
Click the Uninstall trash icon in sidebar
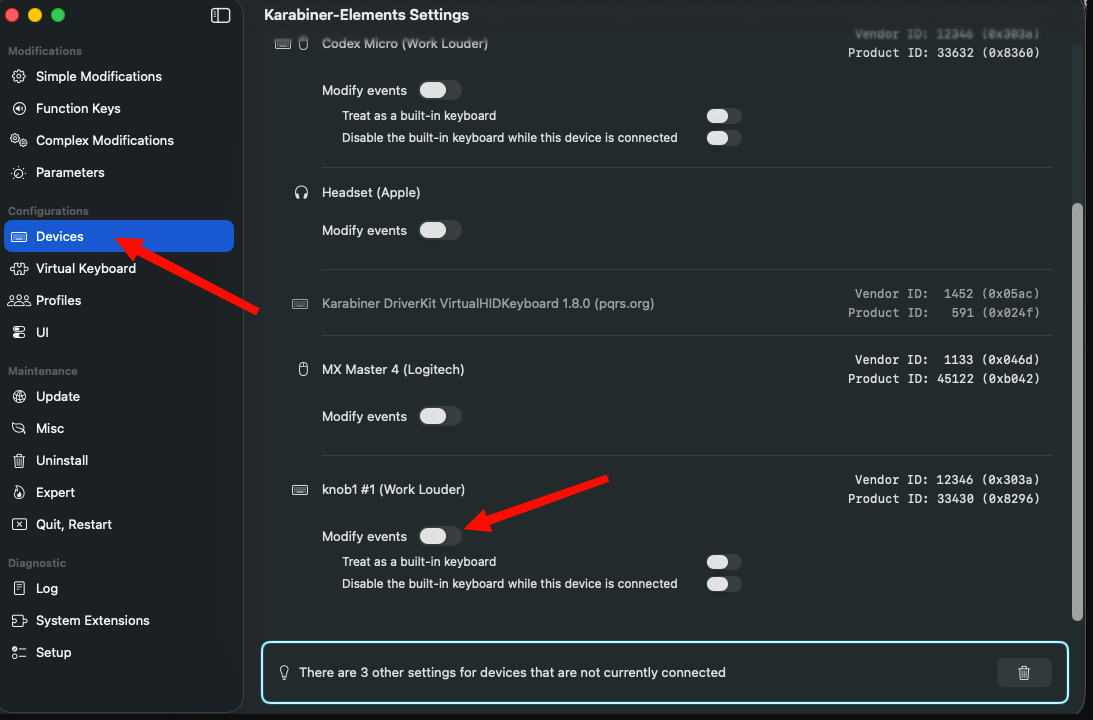19,461
